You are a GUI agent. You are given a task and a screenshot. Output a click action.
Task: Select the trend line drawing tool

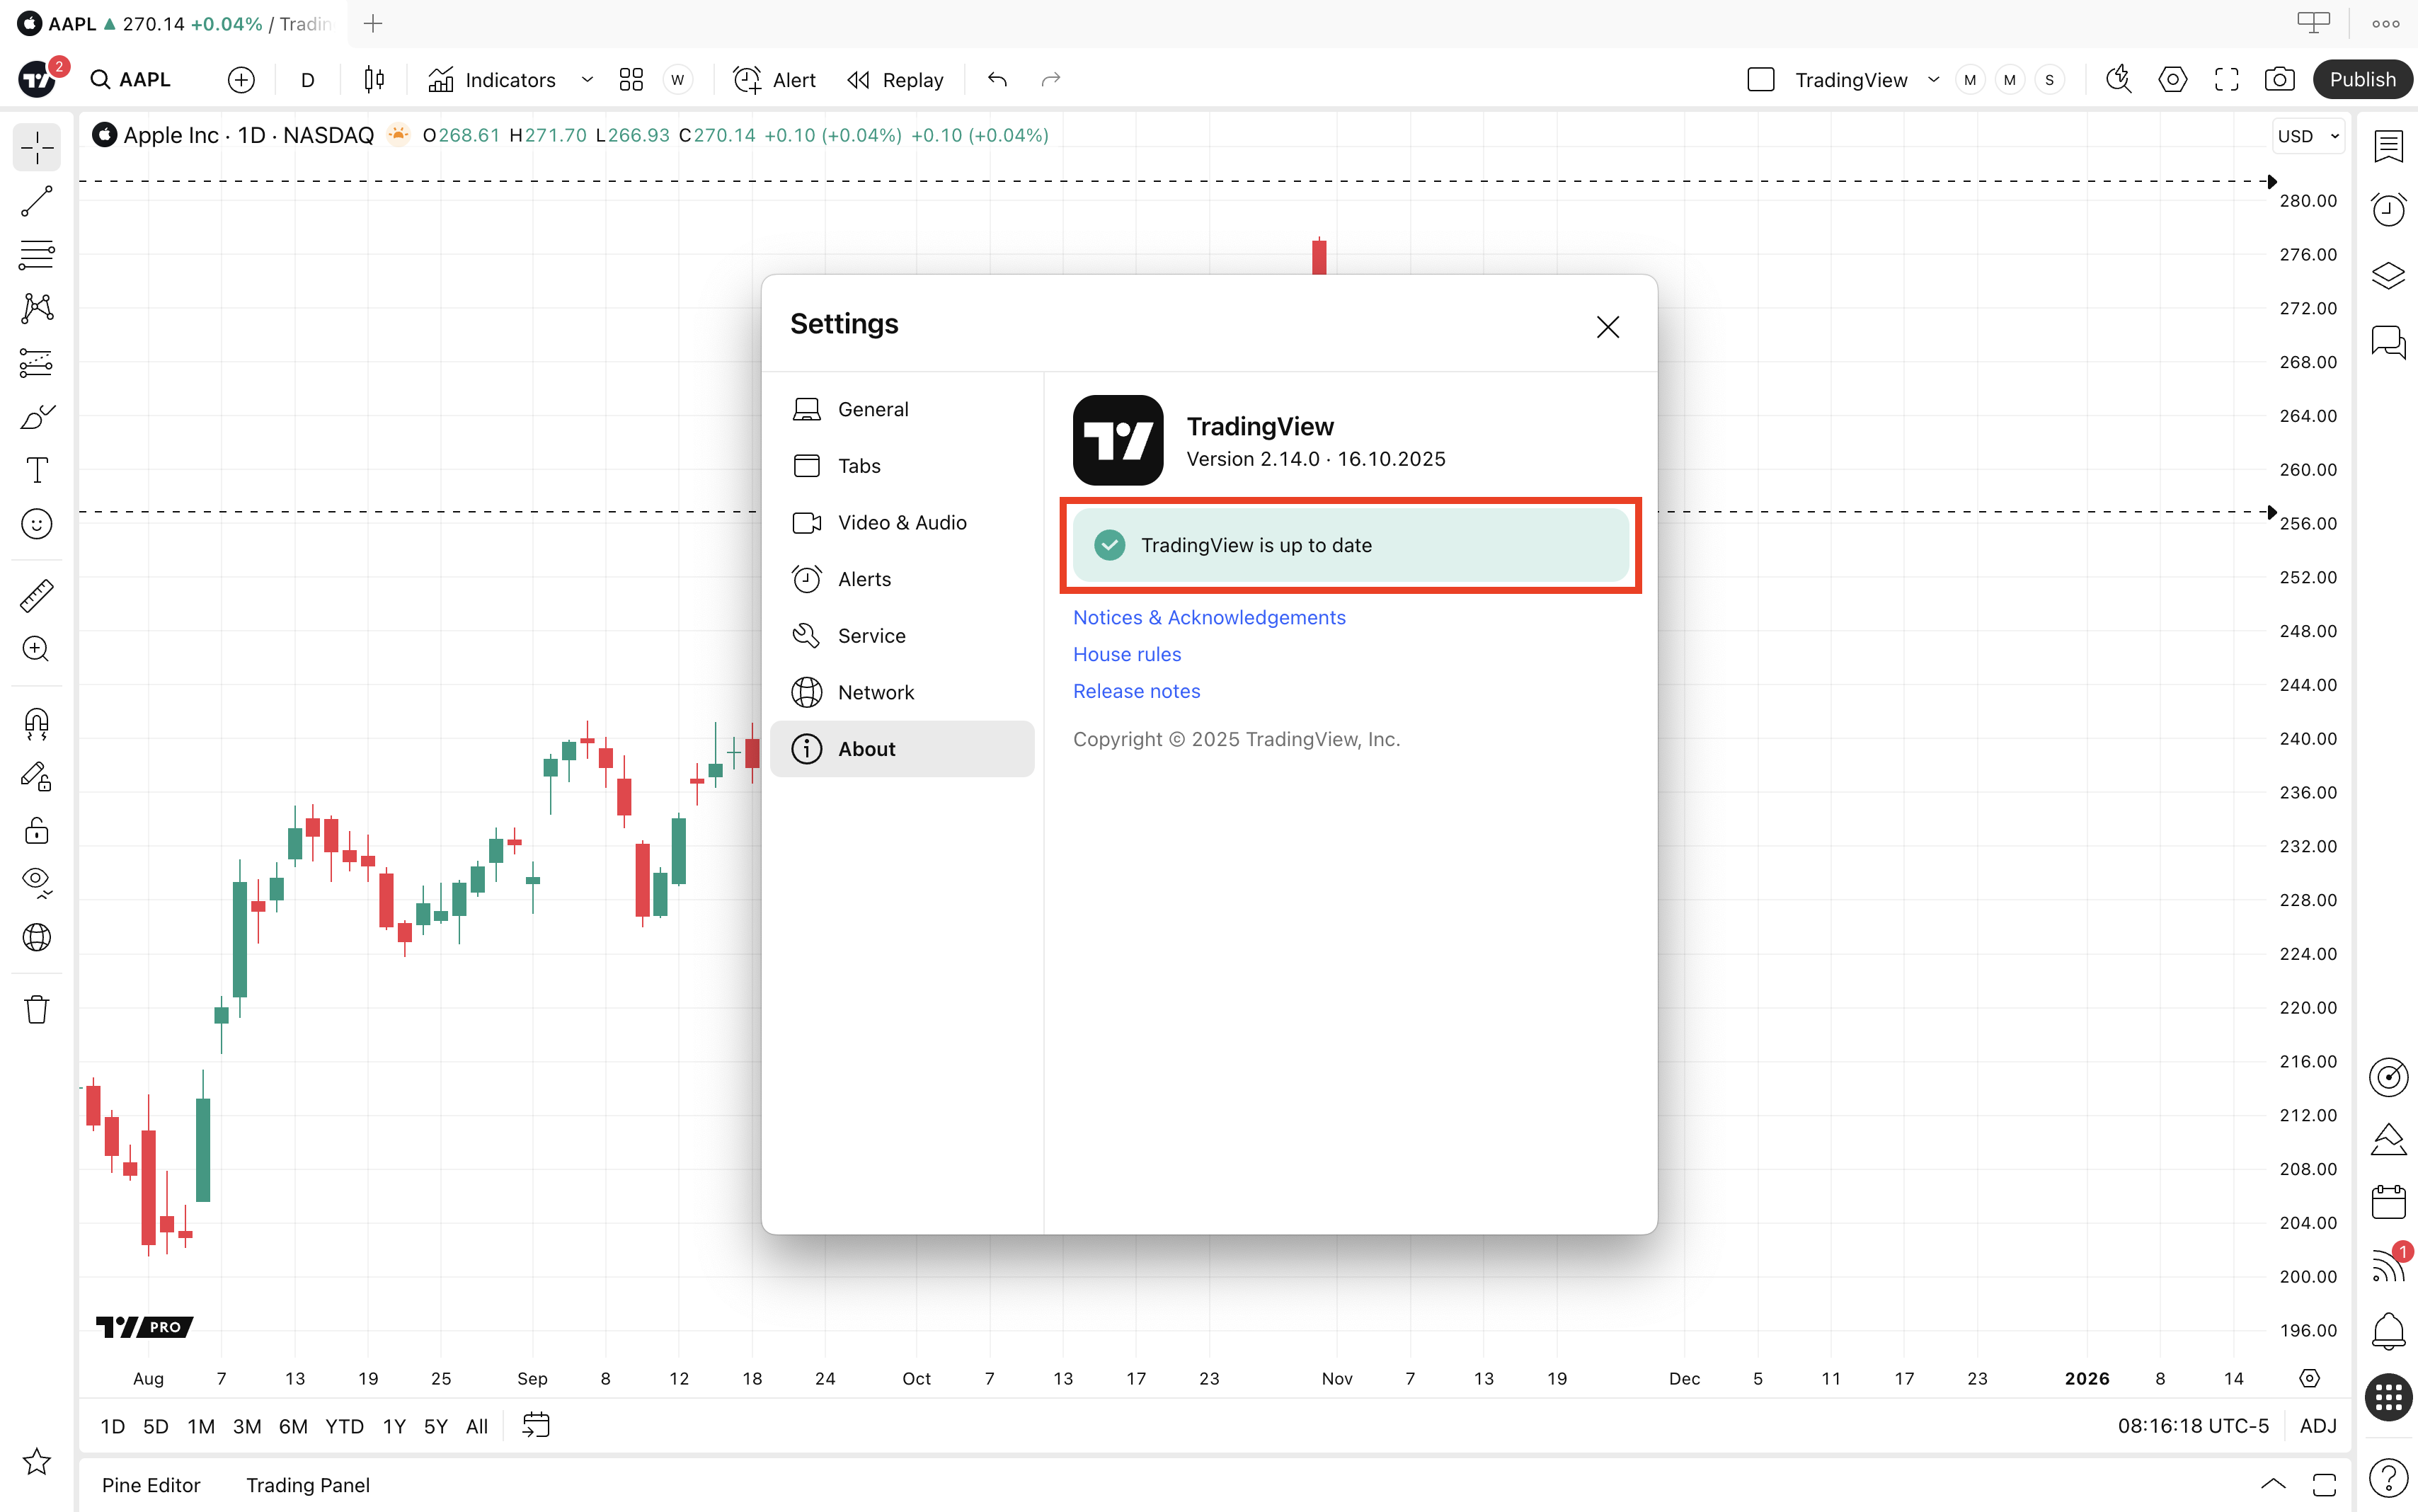pos(37,201)
